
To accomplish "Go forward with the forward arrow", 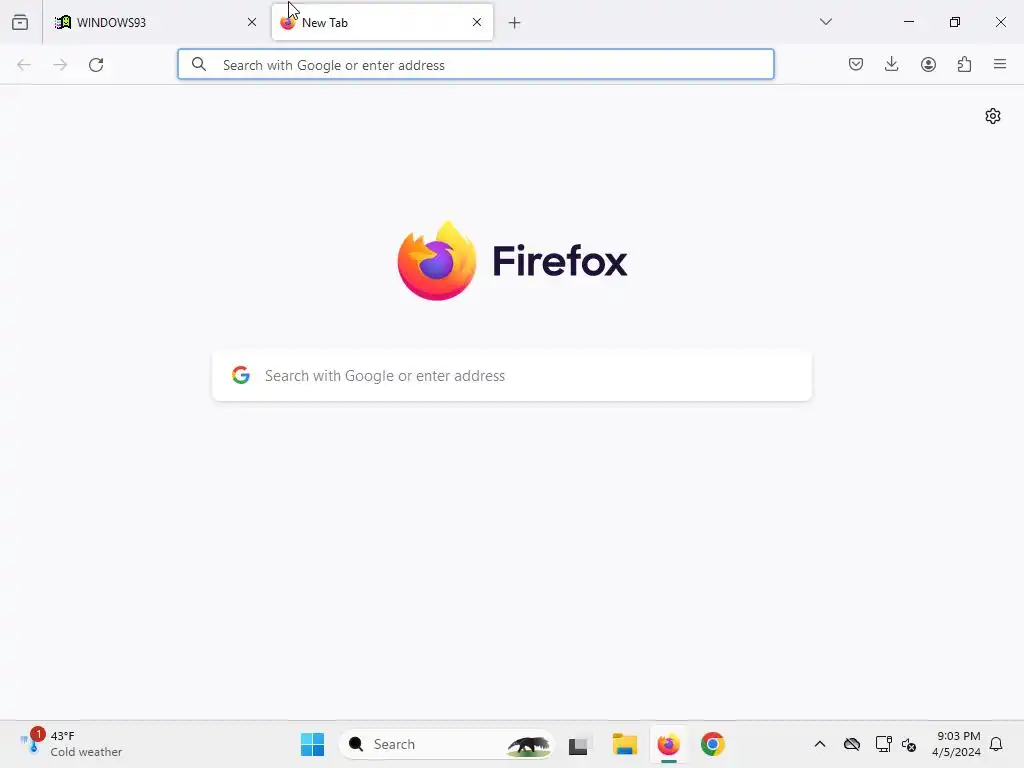I will click(x=60, y=65).
